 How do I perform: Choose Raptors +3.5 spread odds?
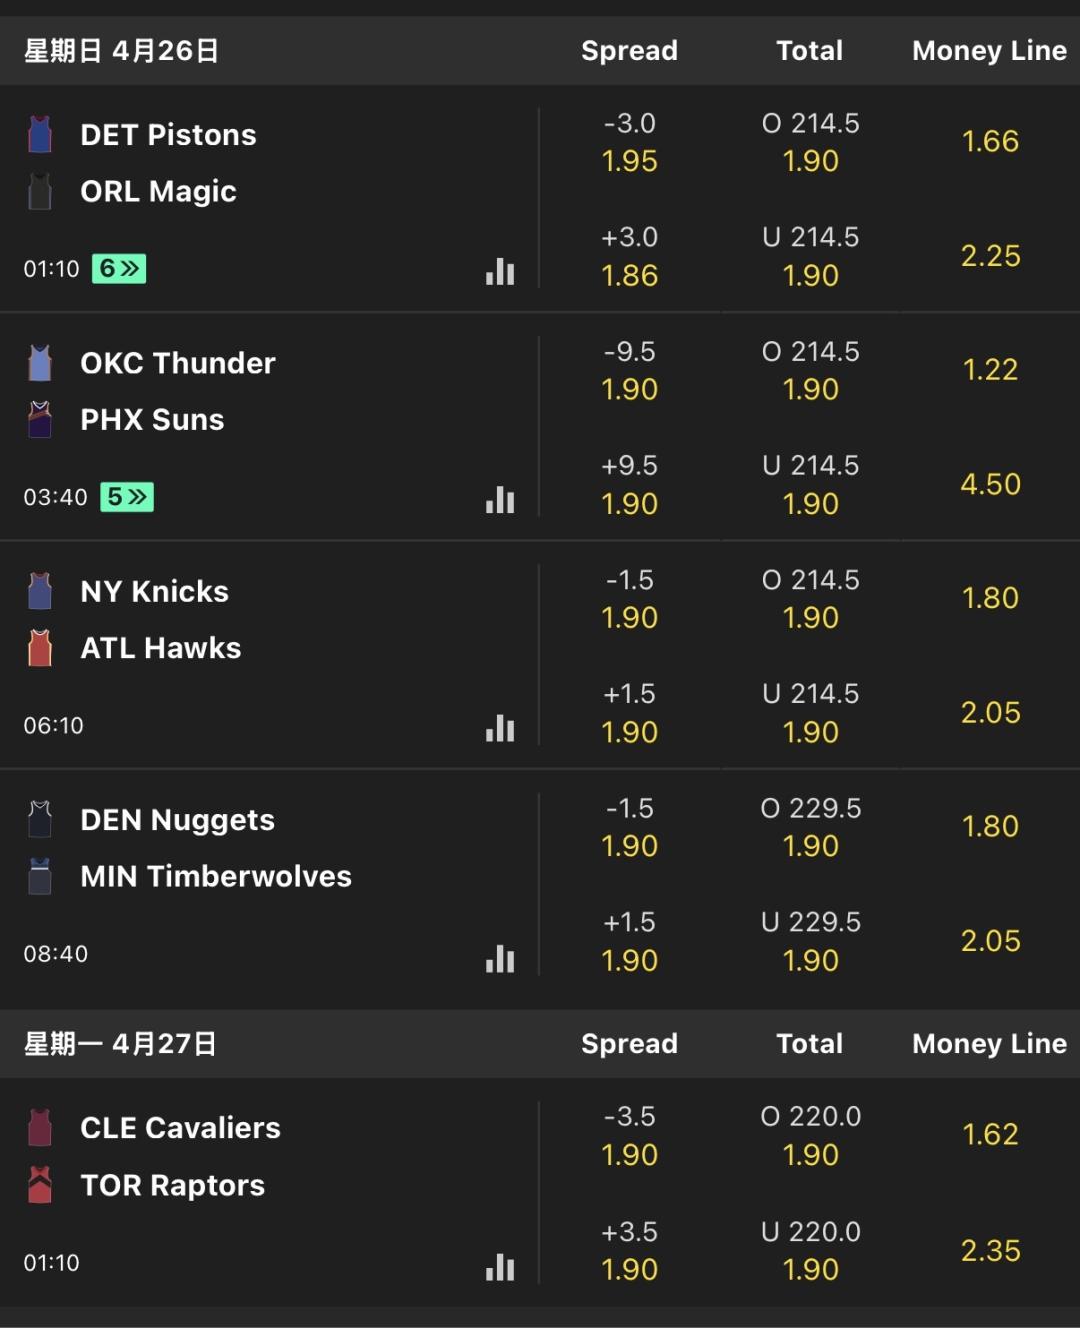tap(629, 1250)
